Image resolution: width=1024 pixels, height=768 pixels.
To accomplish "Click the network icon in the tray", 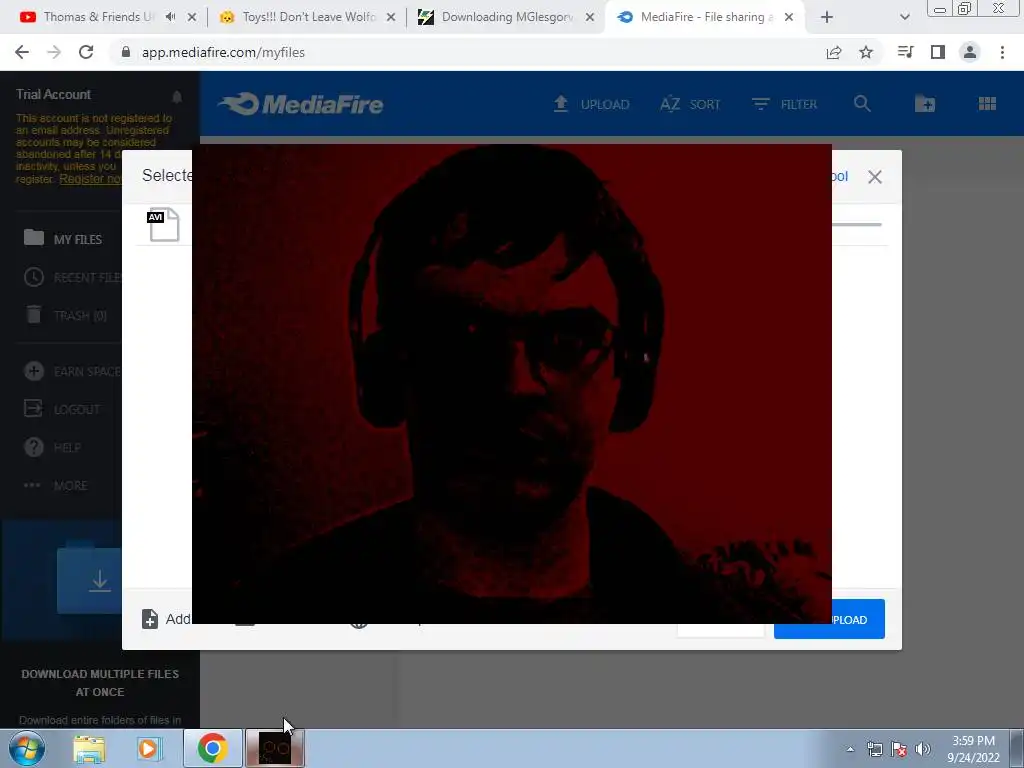I will point(874,749).
